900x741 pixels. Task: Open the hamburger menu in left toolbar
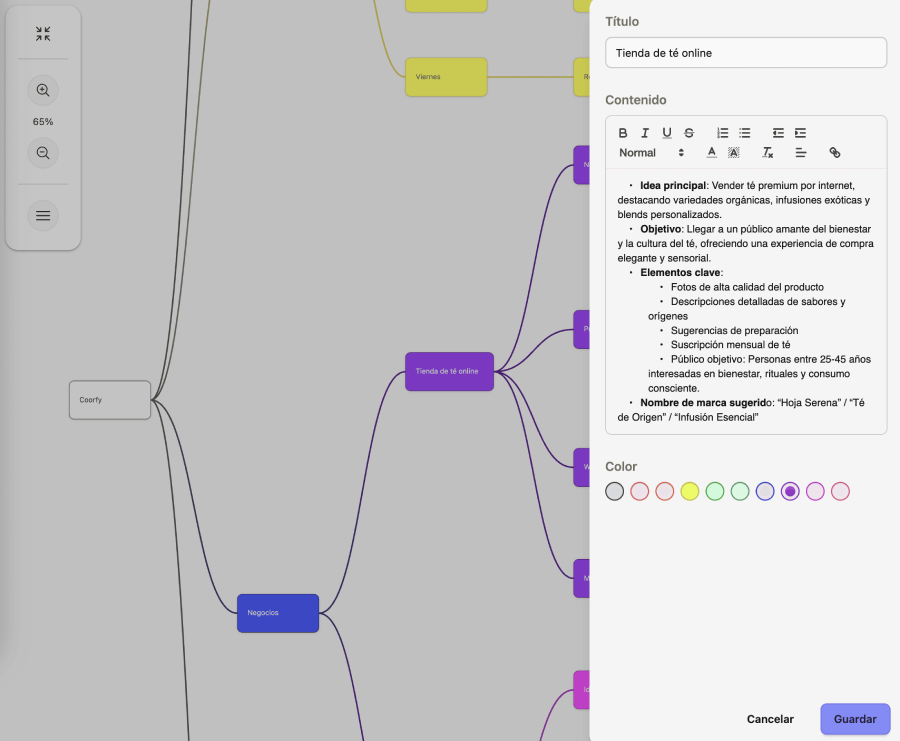point(43,215)
